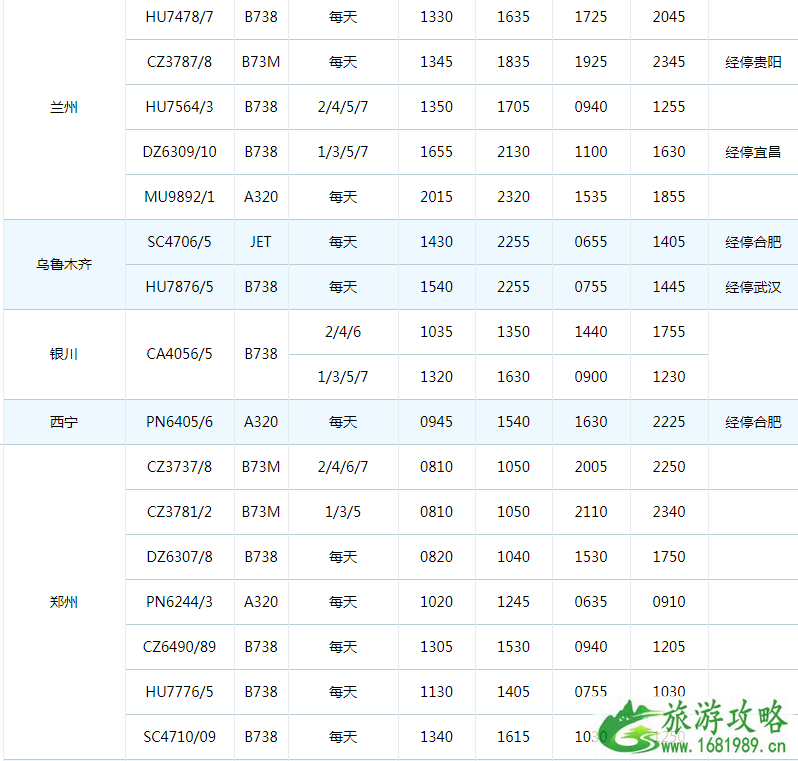Select the 兰州 destination cell
The image size is (798, 761).
[64, 107]
